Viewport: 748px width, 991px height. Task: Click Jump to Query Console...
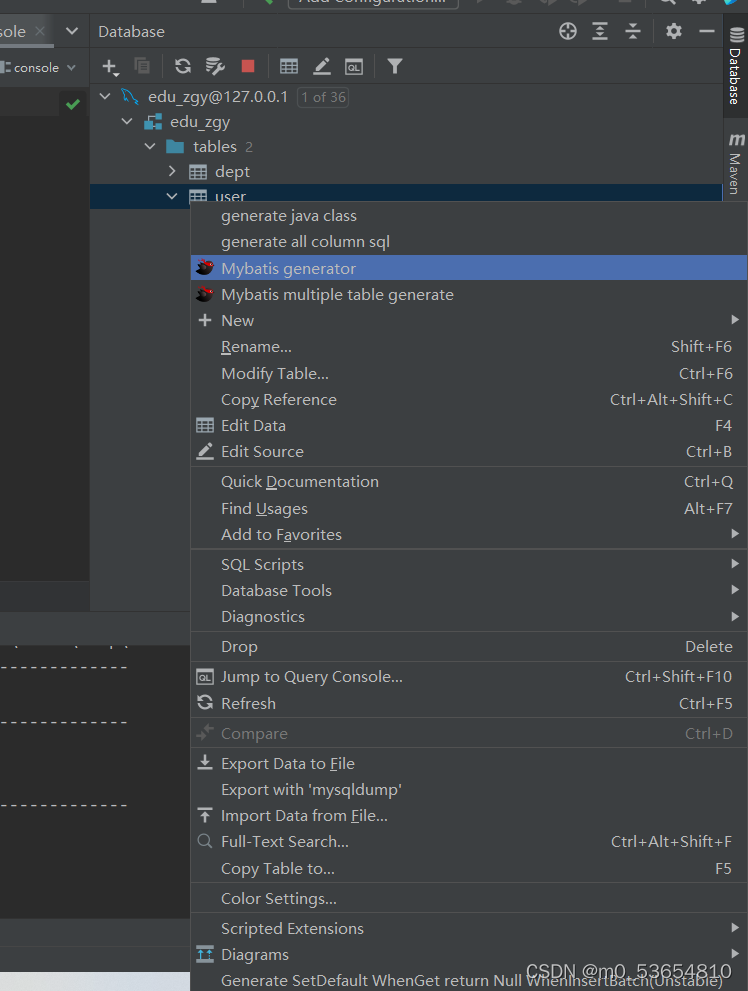click(469, 677)
